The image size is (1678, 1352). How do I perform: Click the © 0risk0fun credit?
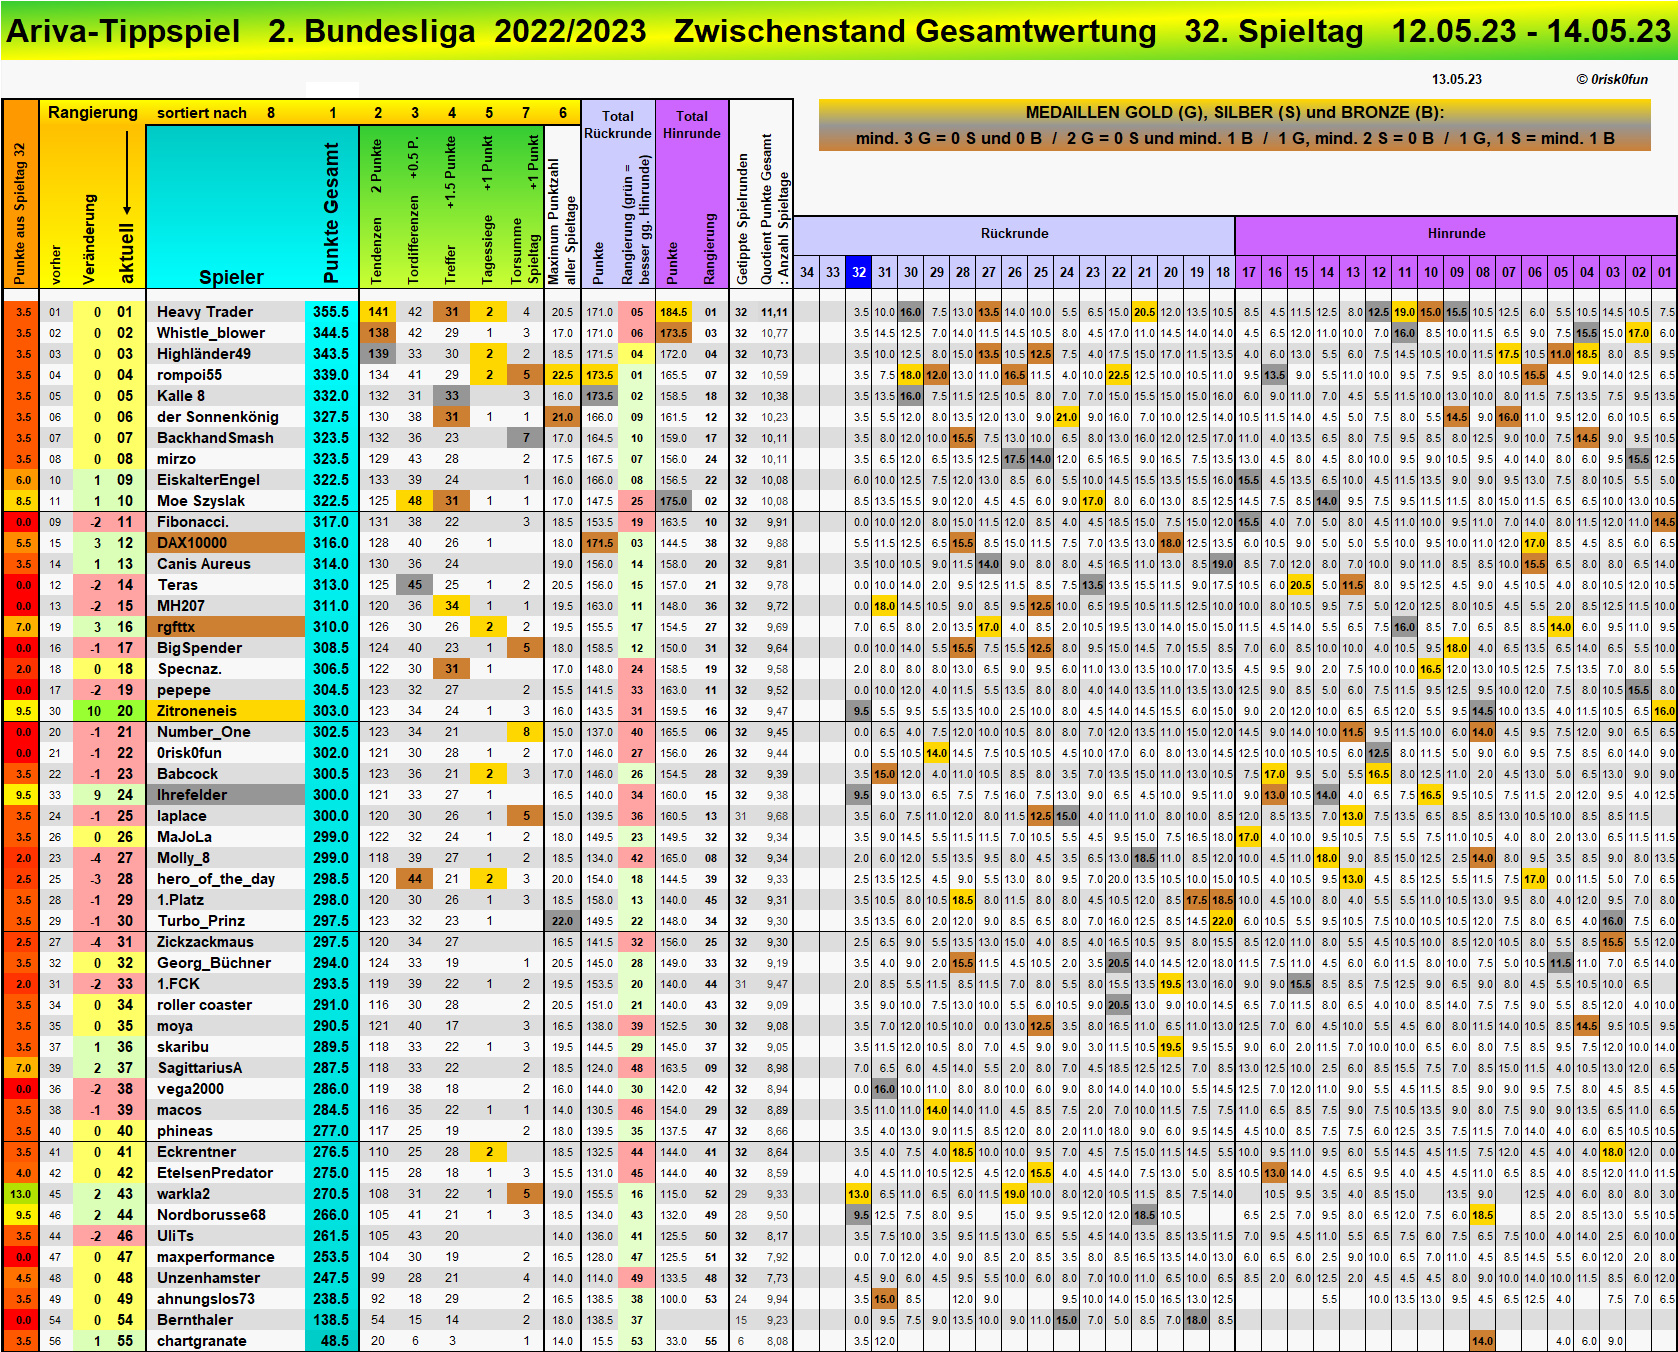click(1612, 80)
